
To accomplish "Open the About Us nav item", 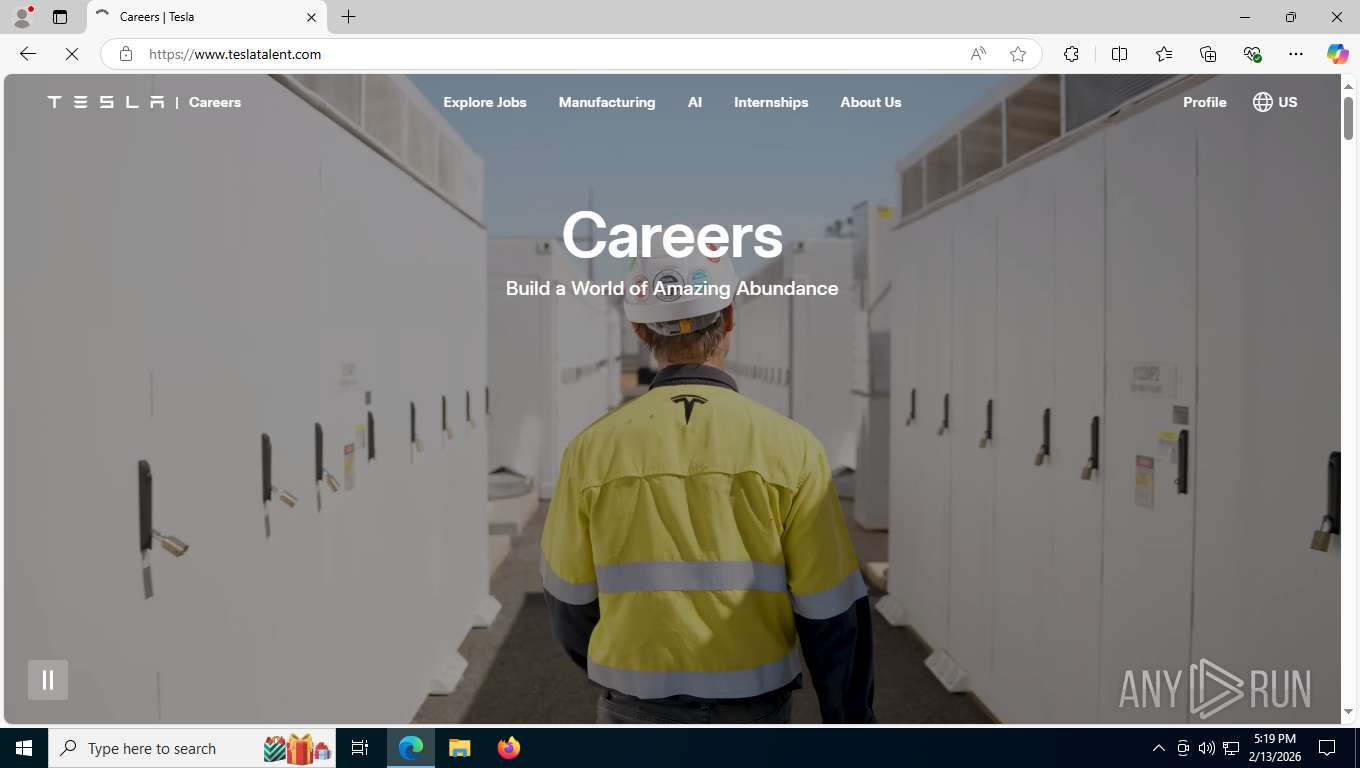I will coord(871,102).
